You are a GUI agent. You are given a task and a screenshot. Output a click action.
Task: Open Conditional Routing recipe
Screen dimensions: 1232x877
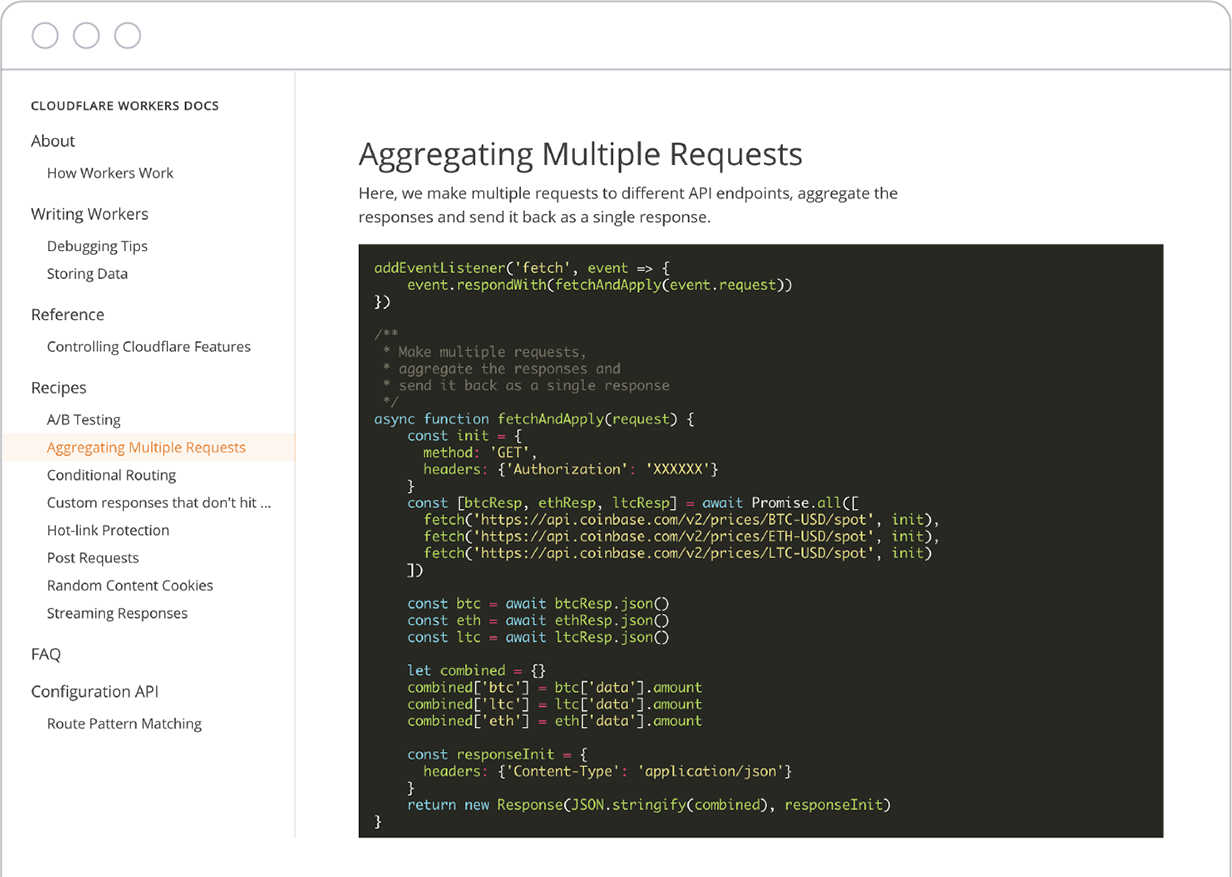(111, 475)
